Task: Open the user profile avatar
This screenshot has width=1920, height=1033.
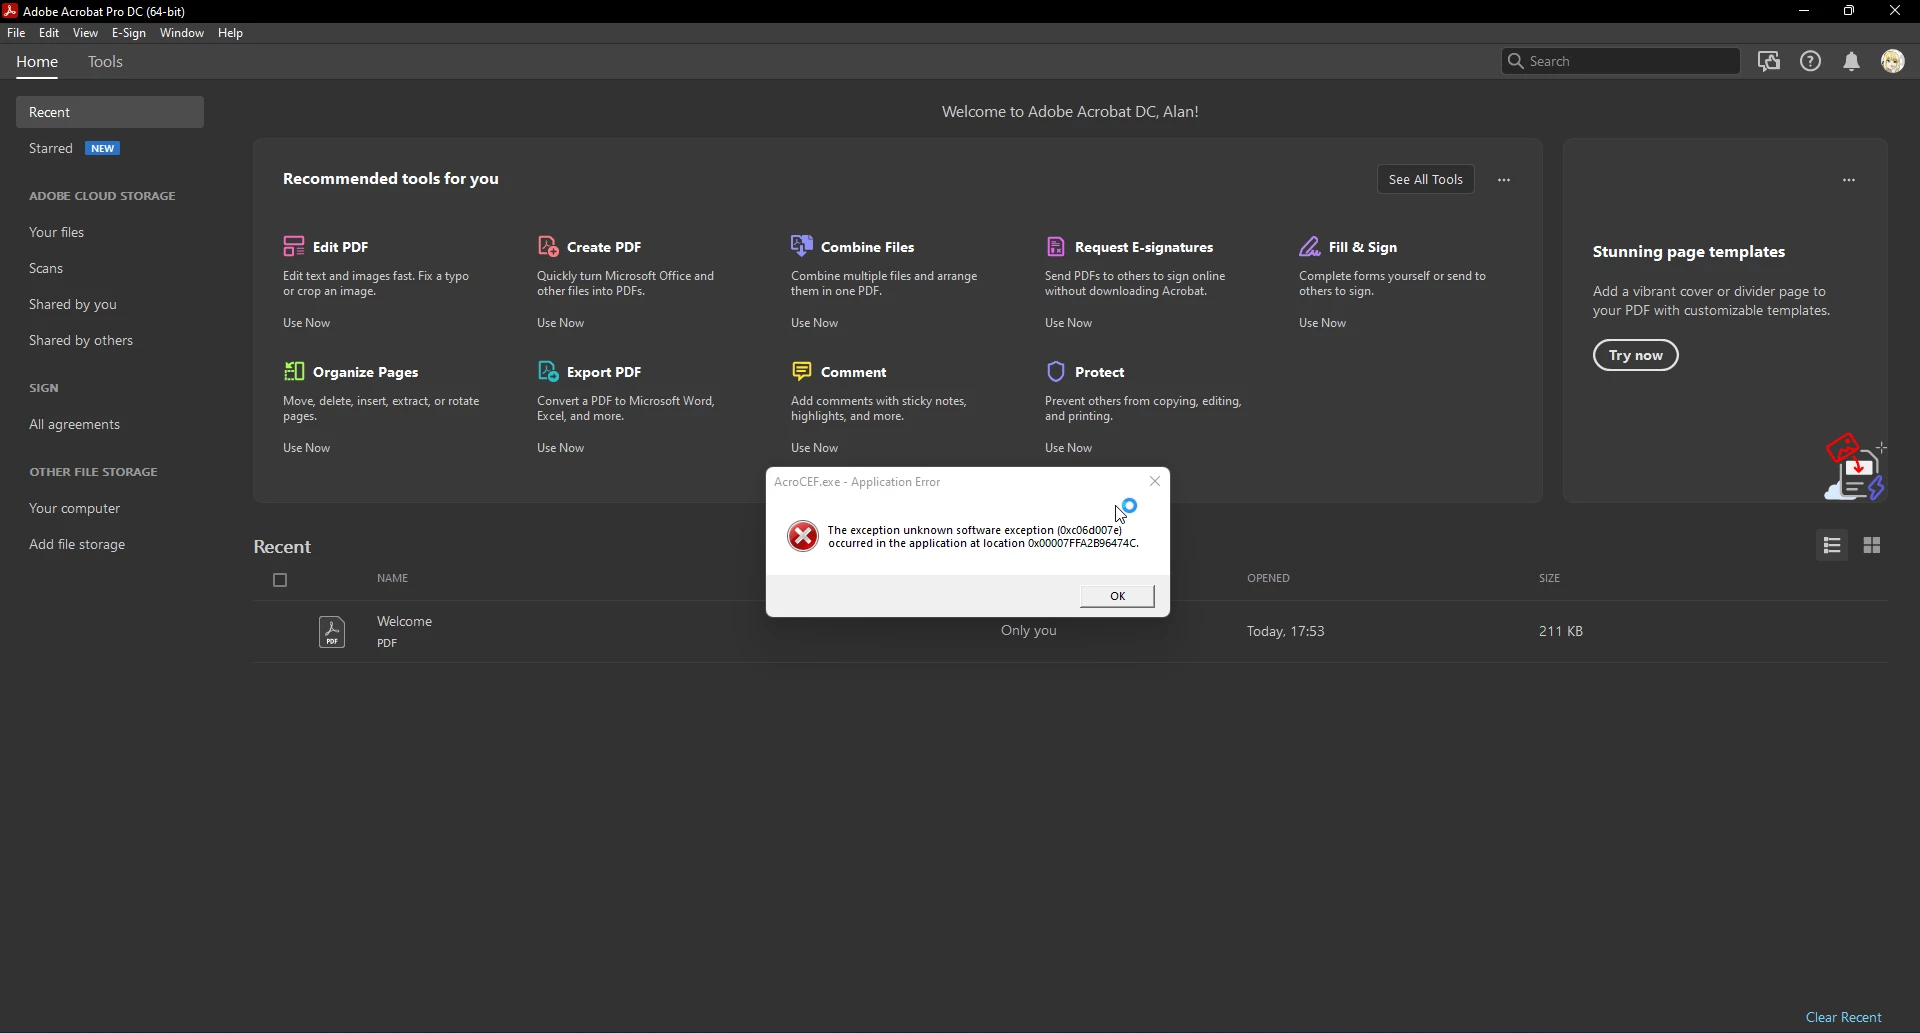Action: click(1893, 61)
